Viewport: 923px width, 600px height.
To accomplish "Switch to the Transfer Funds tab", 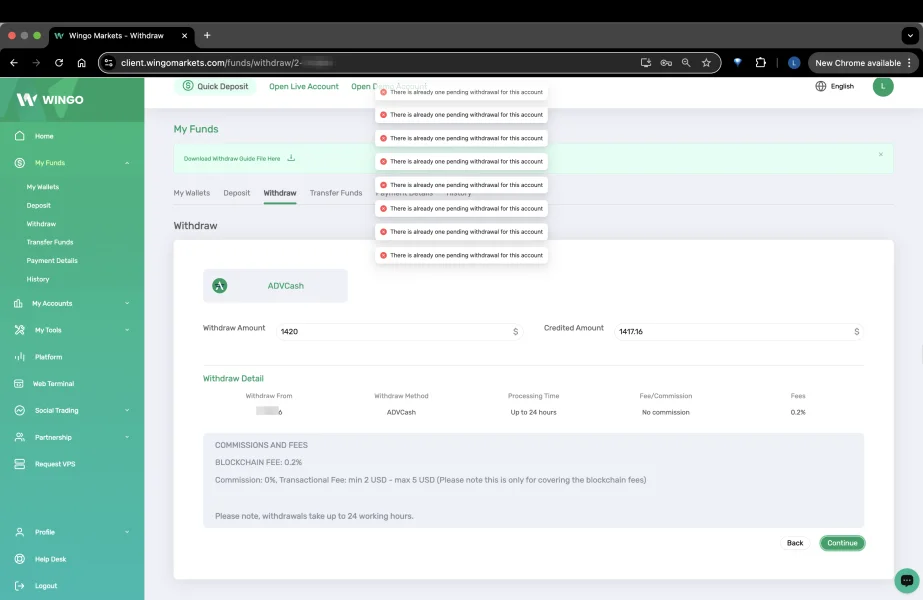I will [x=336, y=193].
